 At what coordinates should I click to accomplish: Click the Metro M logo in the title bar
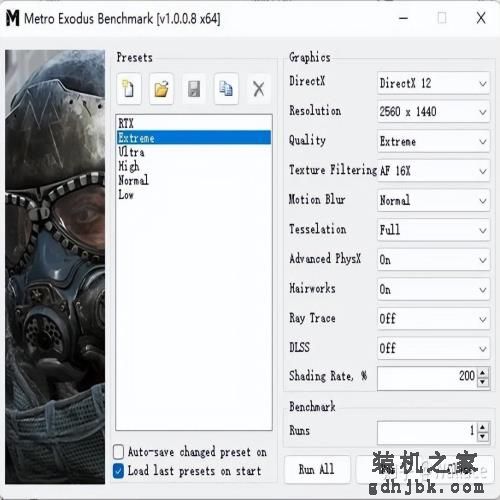coord(13,18)
